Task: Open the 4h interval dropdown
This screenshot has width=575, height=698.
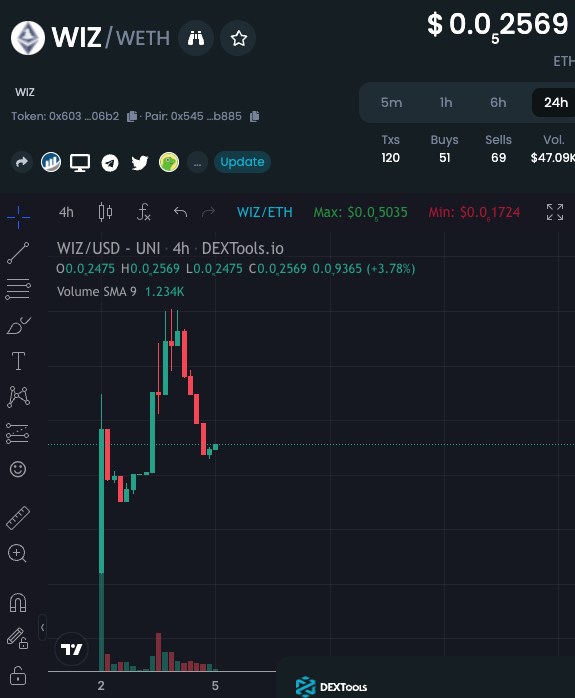Action: (x=66, y=212)
